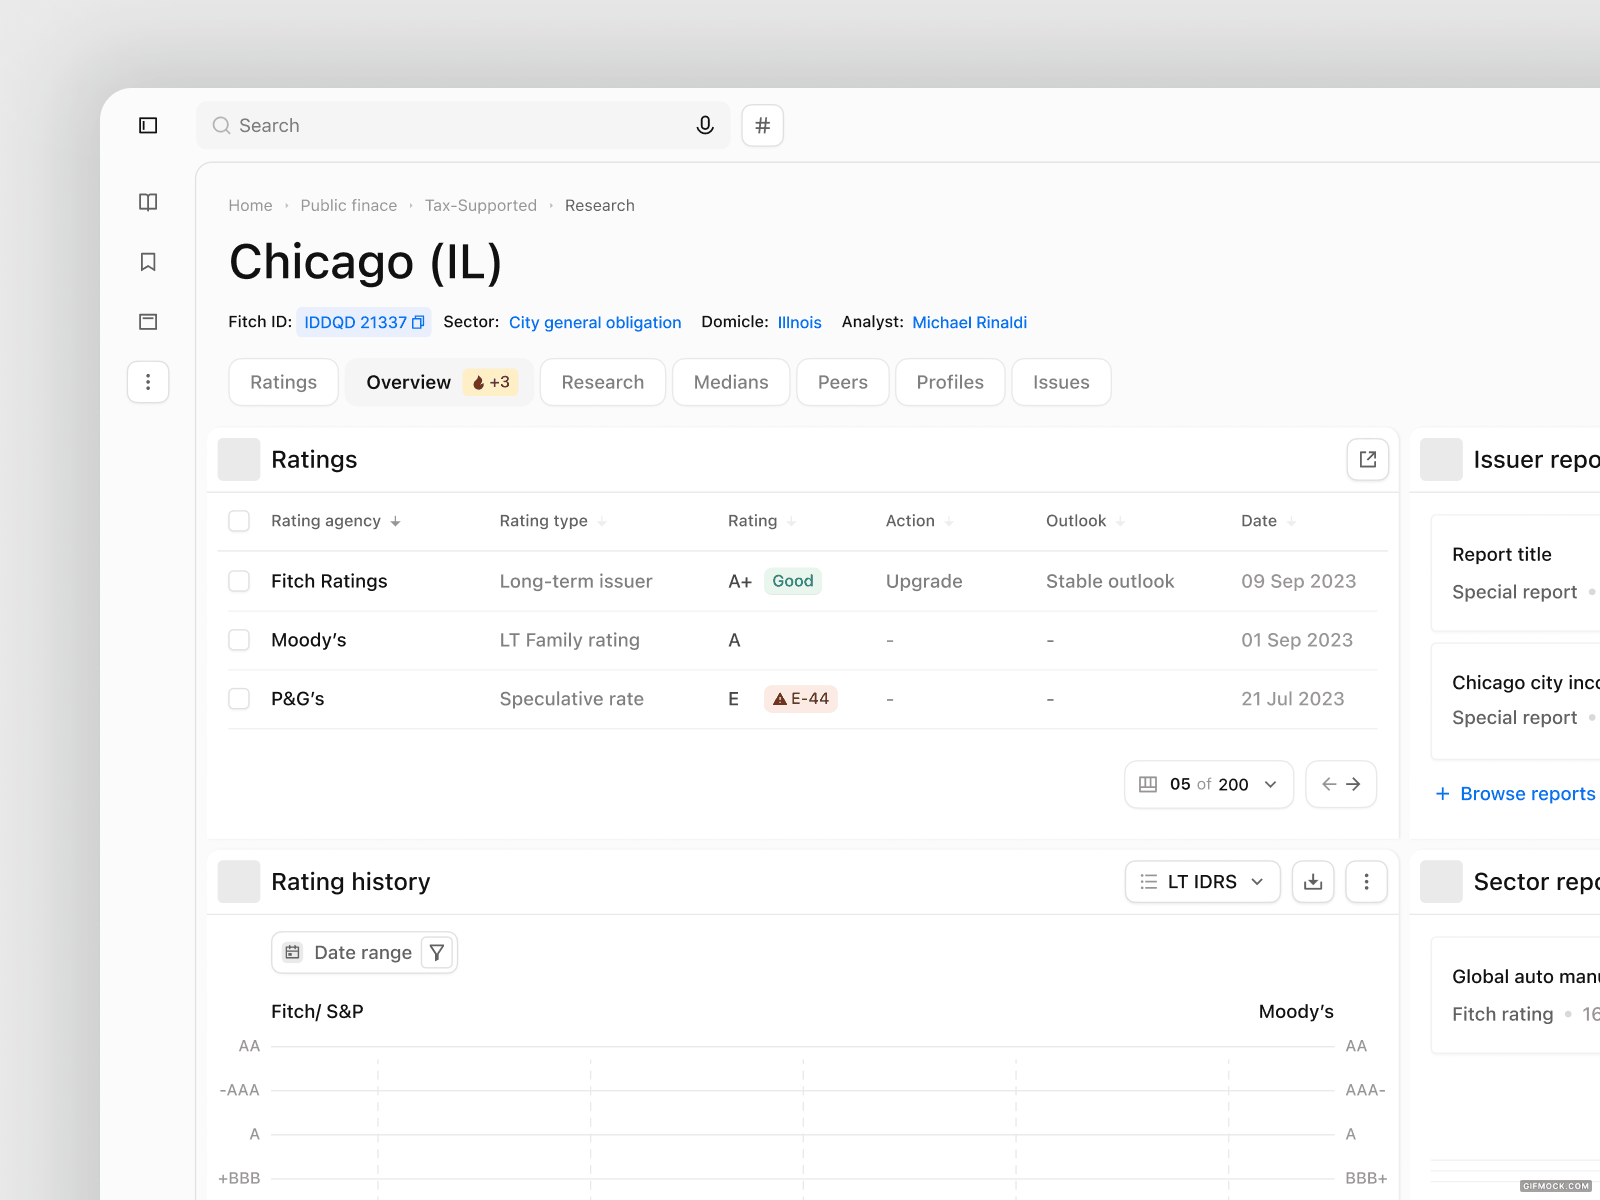Click Browse reports link

pos(1528,794)
